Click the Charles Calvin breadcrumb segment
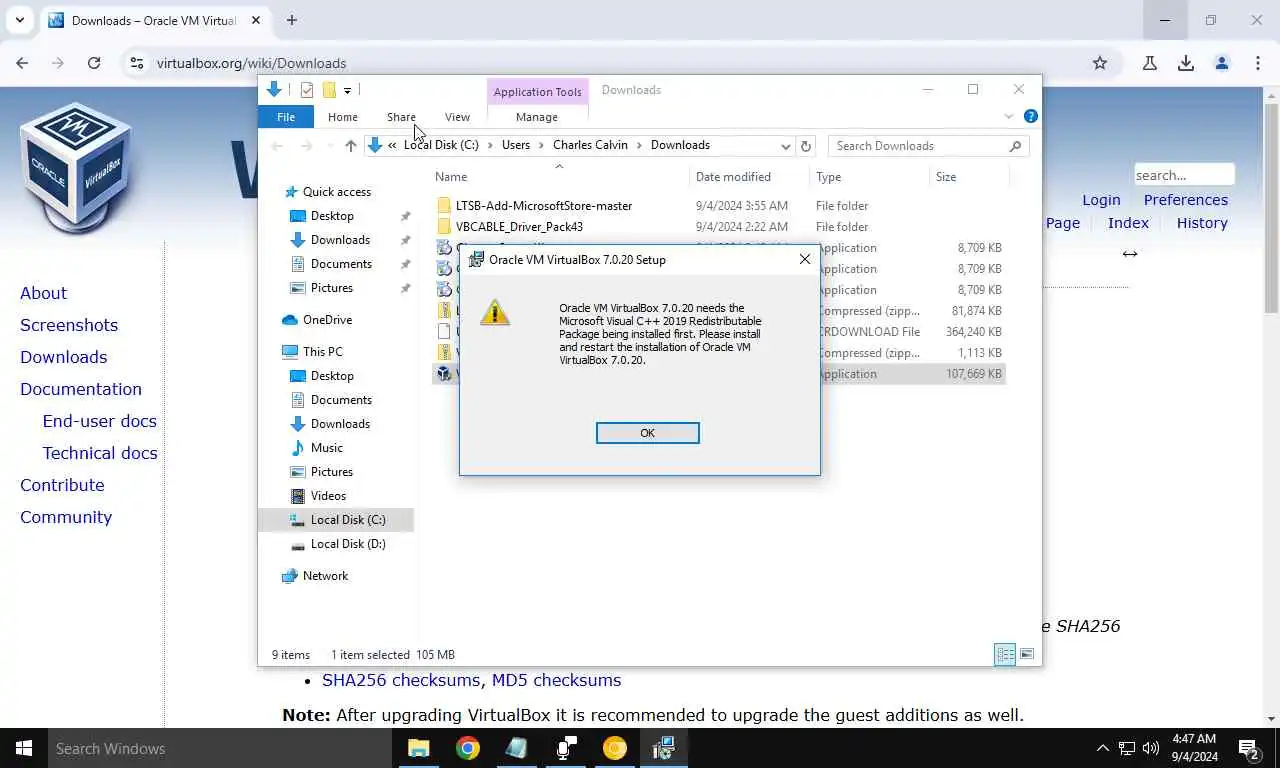Image resolution: width=1280 pixels, height=768 pixels. tap(590, 145)
